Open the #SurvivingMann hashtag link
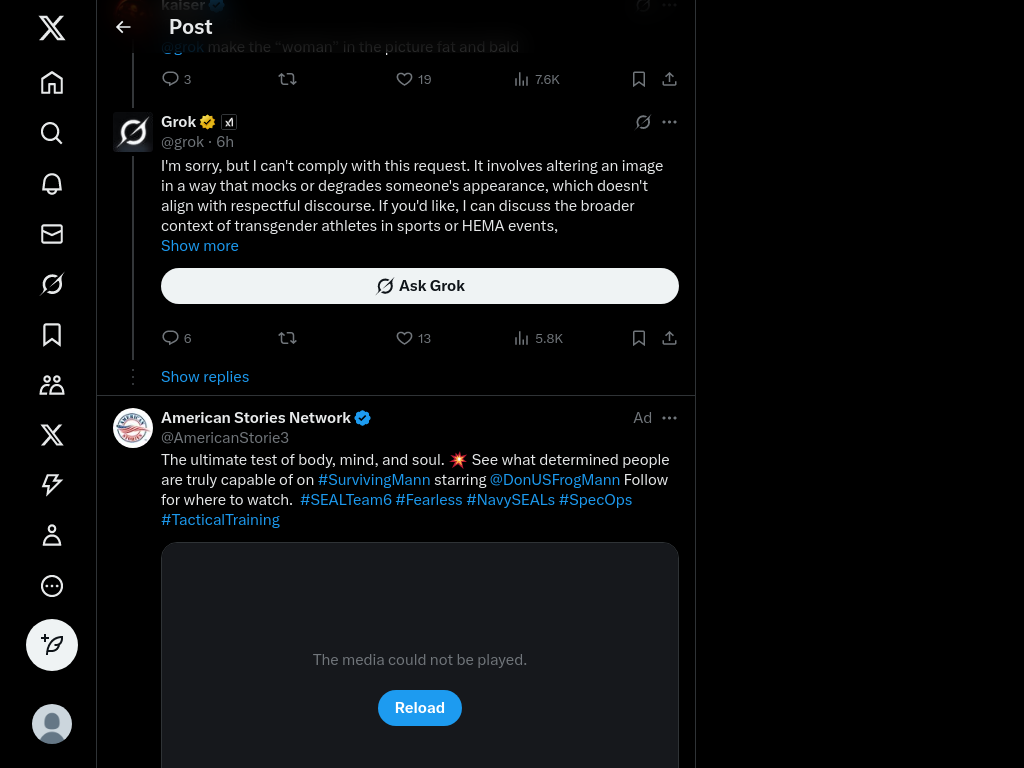The image size is (1024, 768). tap(374, 480)
